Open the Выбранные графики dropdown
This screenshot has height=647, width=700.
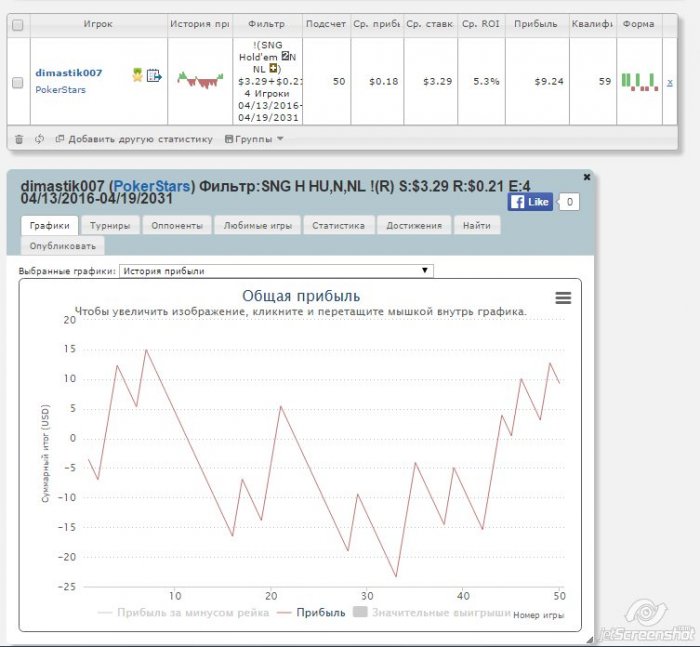point(276,271)
